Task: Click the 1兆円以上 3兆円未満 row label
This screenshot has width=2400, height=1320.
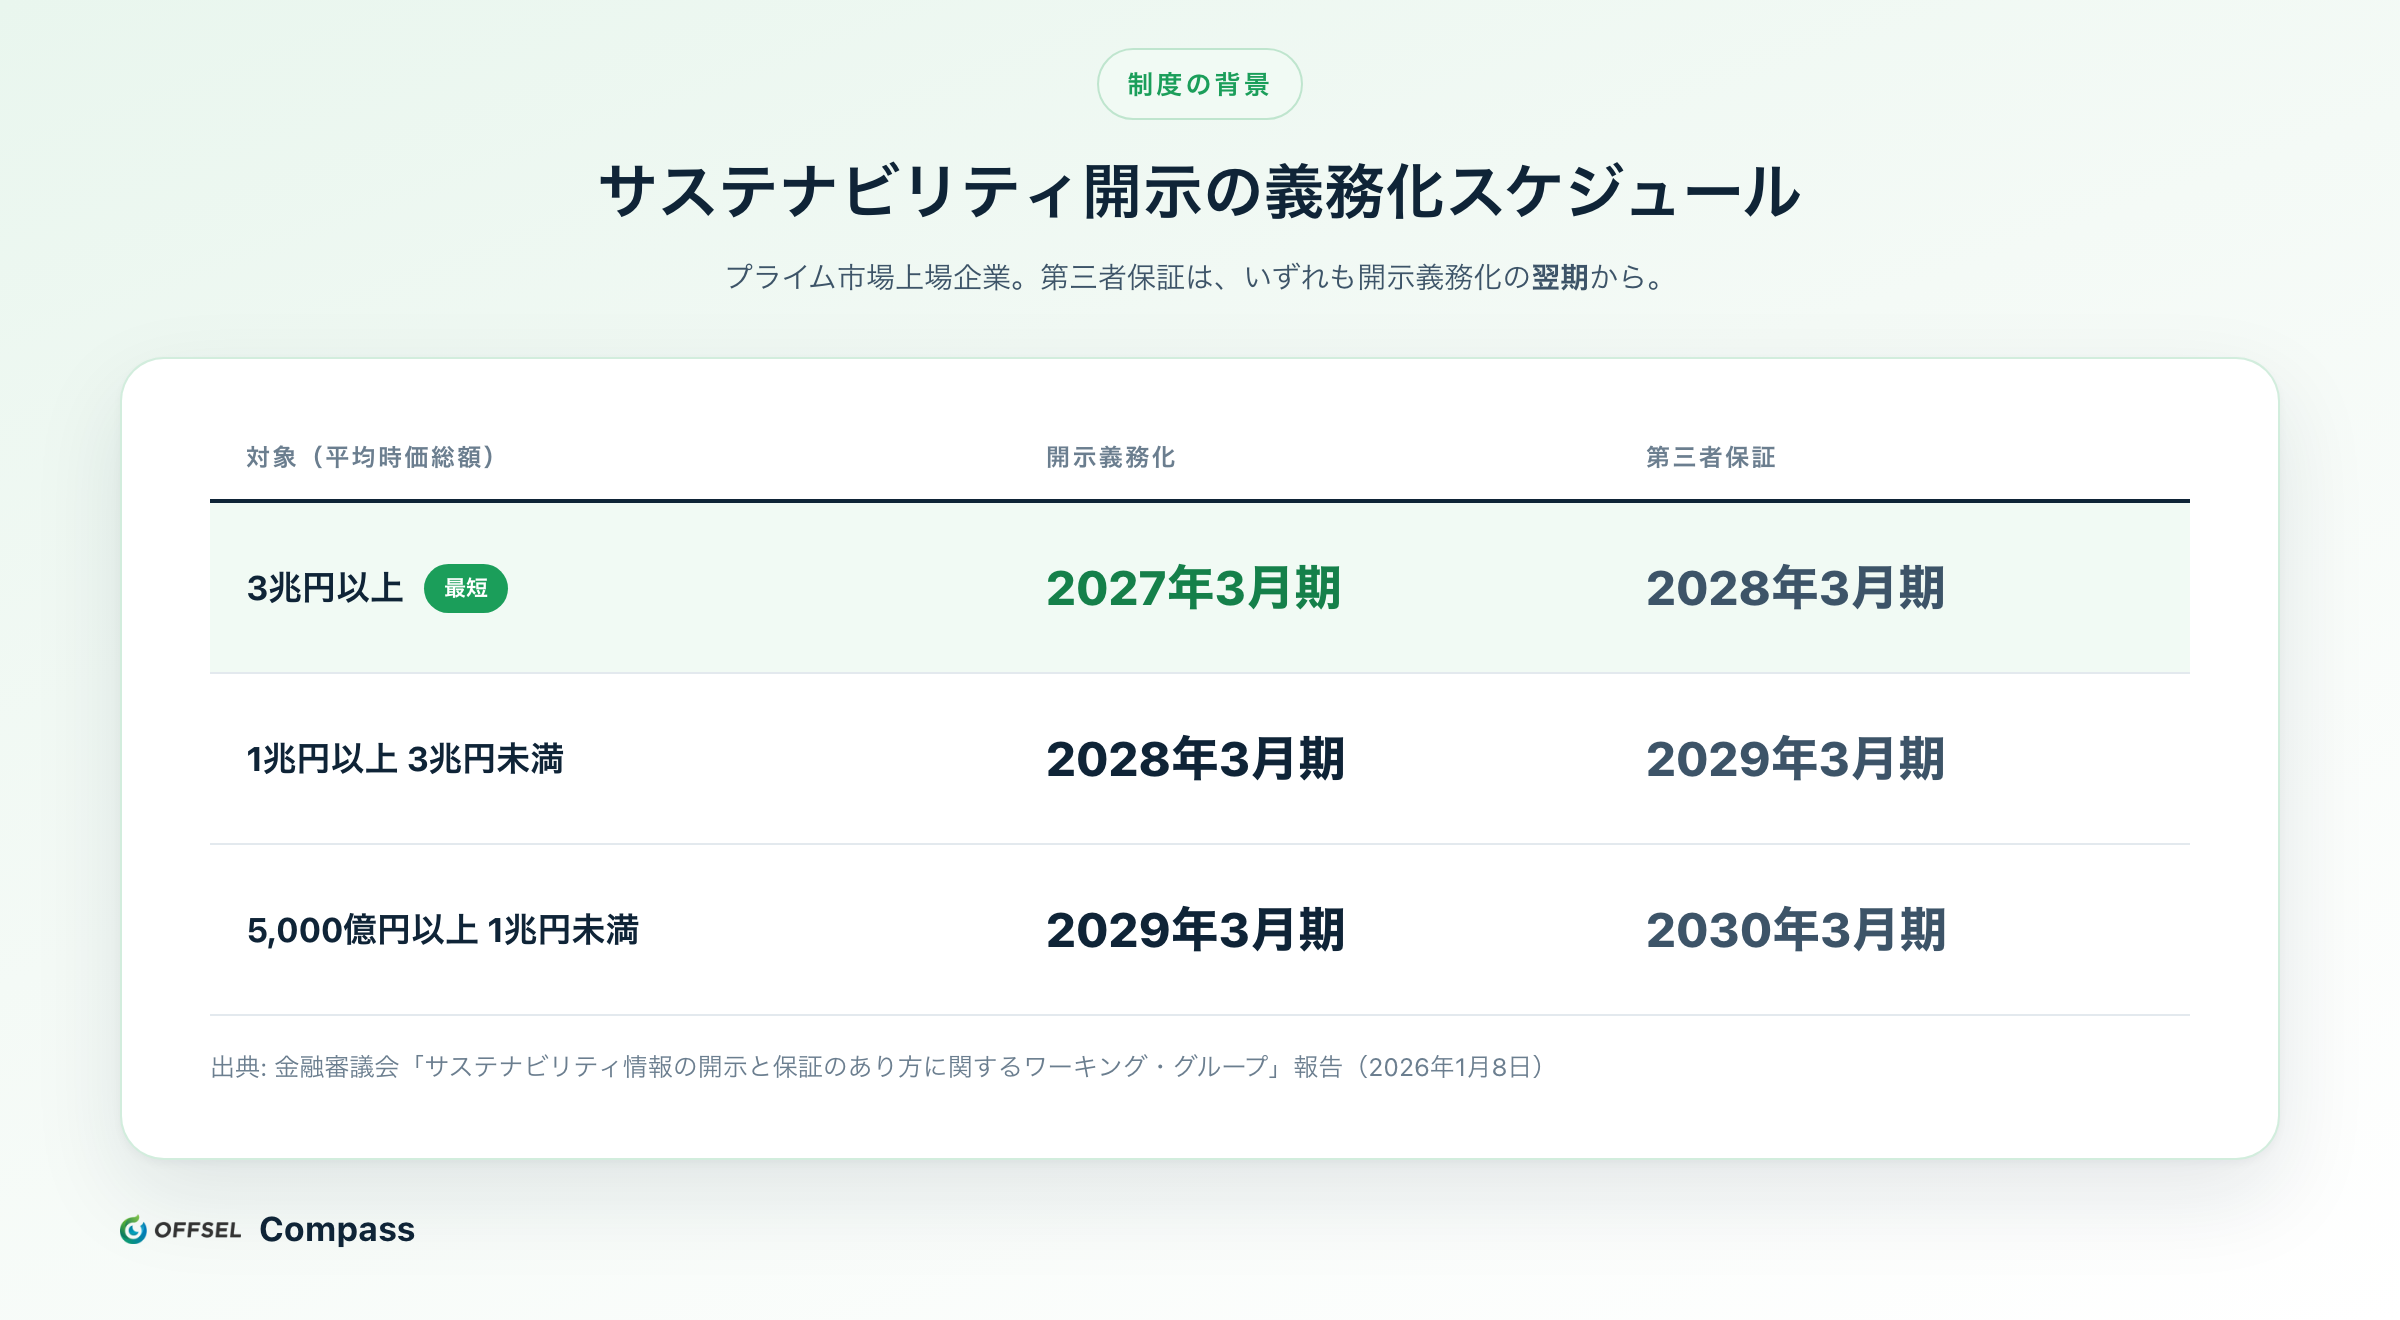Action: pos(405,759)
